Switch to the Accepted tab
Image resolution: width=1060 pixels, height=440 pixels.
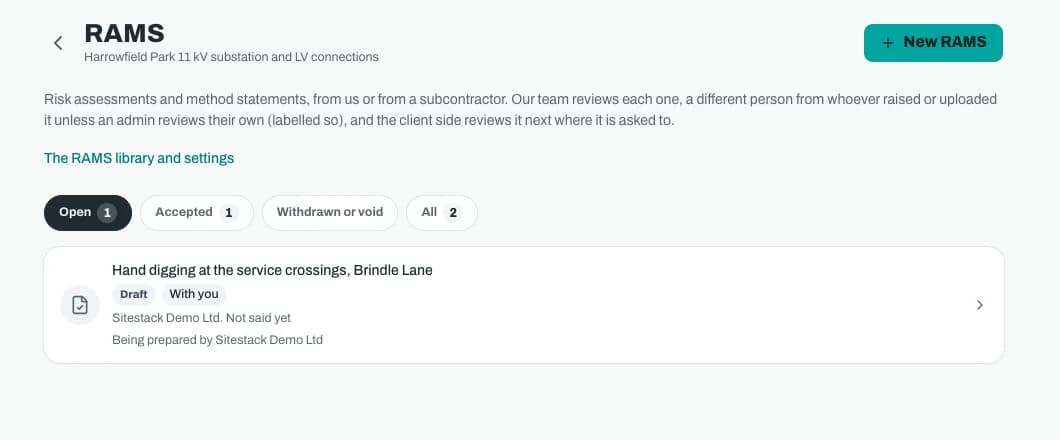coord(197,213)
